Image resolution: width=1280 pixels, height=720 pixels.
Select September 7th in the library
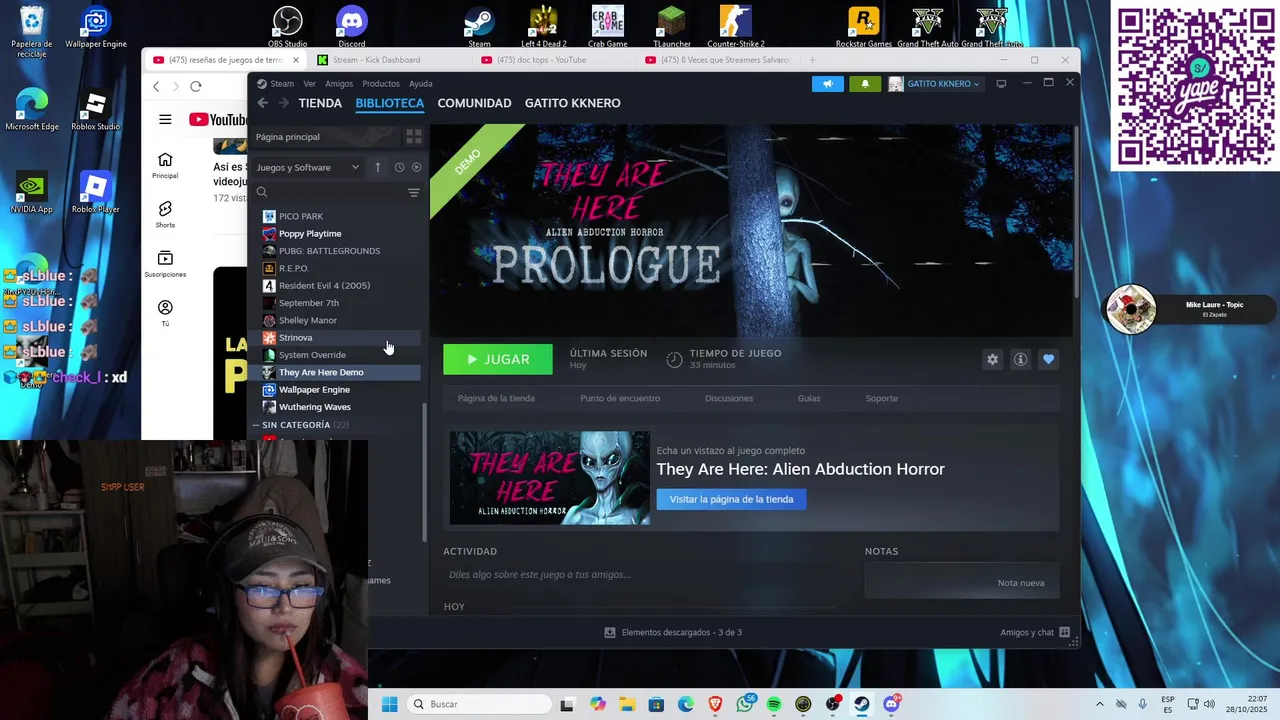click(x=337, y=303)
